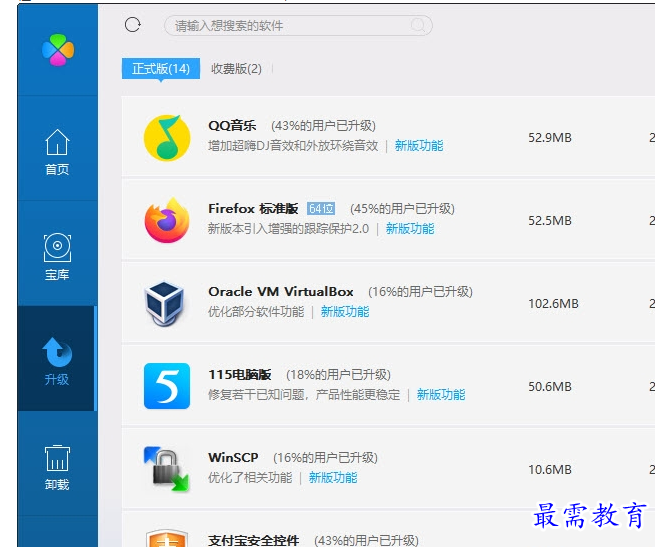Image resolution: width=655 pixels, height=547 pixels.
Task: Click the WinSCP title
Action: [234, 458]
